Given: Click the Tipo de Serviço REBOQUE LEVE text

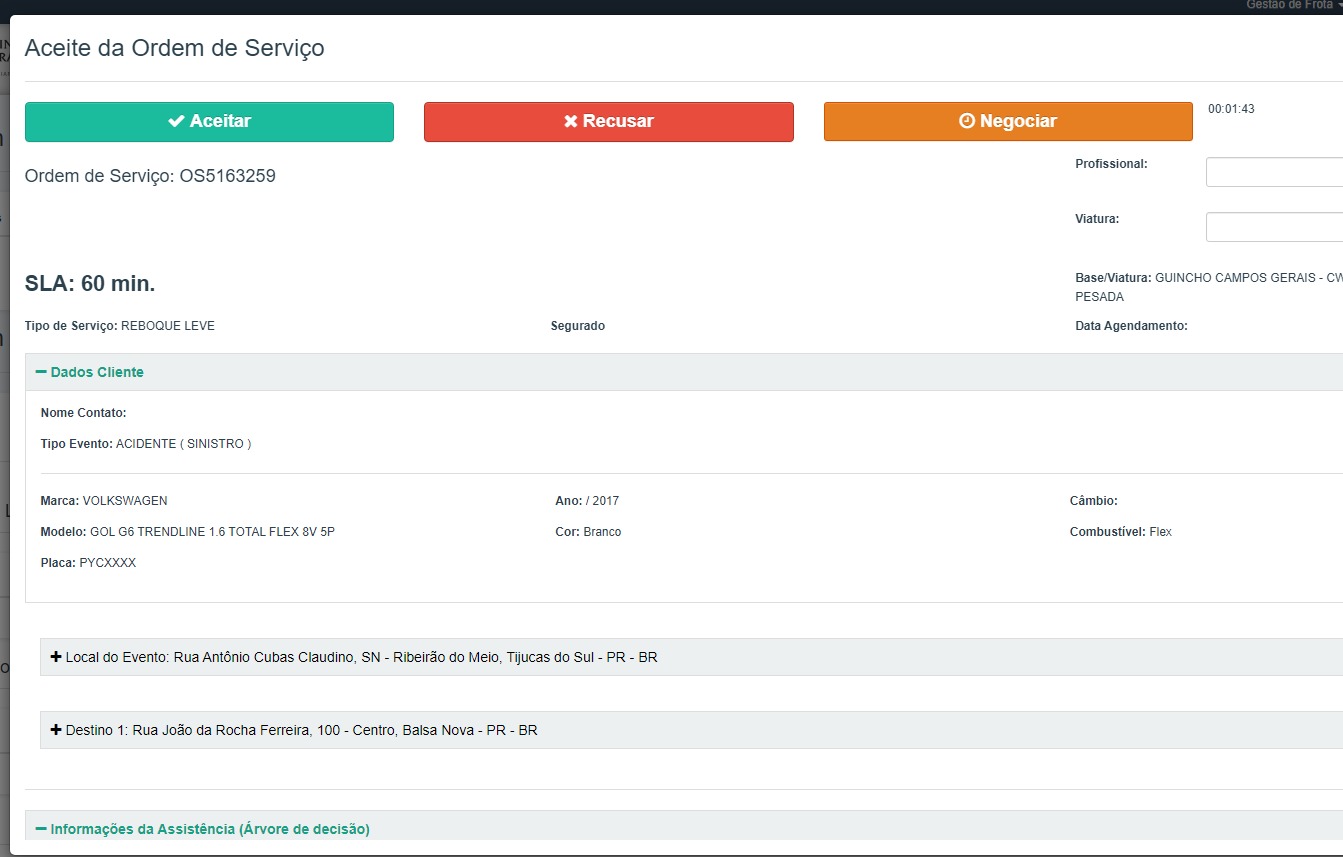Looking at the screenshot, I should pyautogui.click(x=120, y=326).
